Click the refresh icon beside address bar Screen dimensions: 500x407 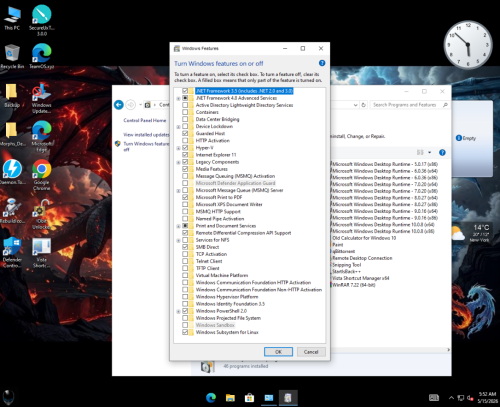pyautogui.click(x=364, y=105)
